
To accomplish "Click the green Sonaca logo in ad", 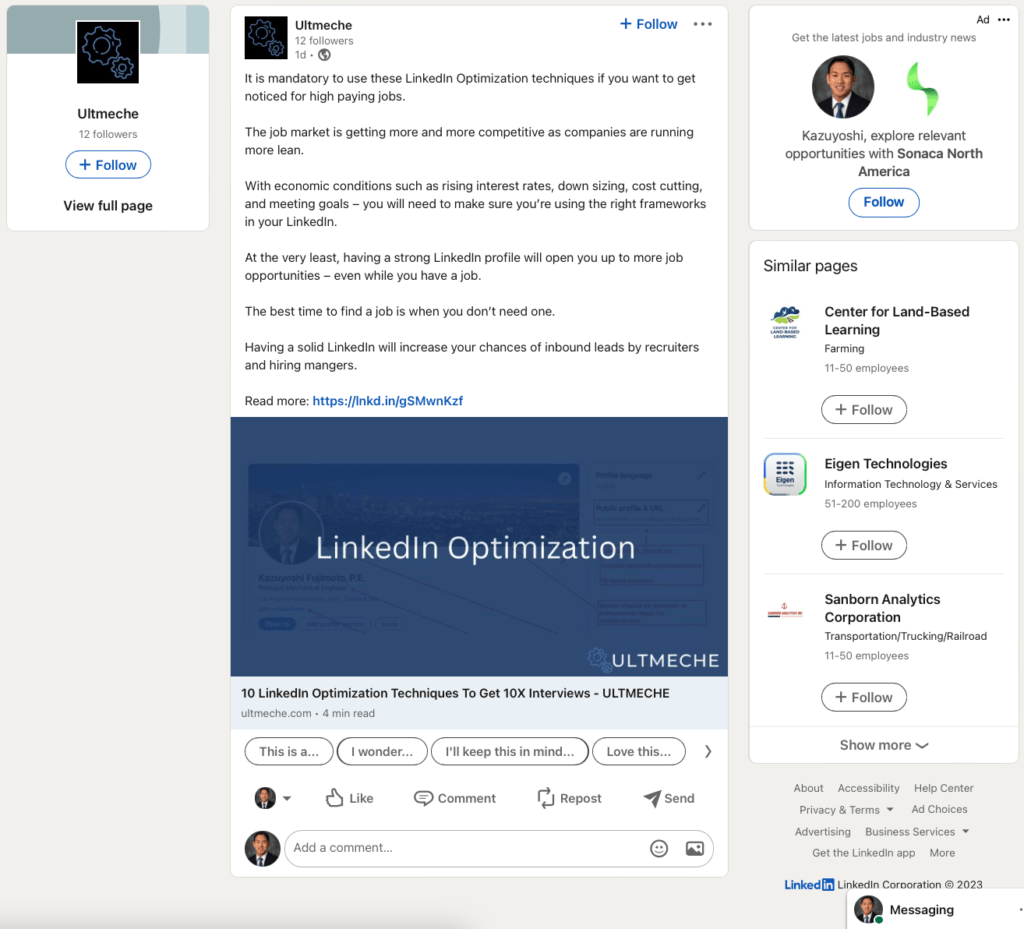I will click(x=922, y=89).
